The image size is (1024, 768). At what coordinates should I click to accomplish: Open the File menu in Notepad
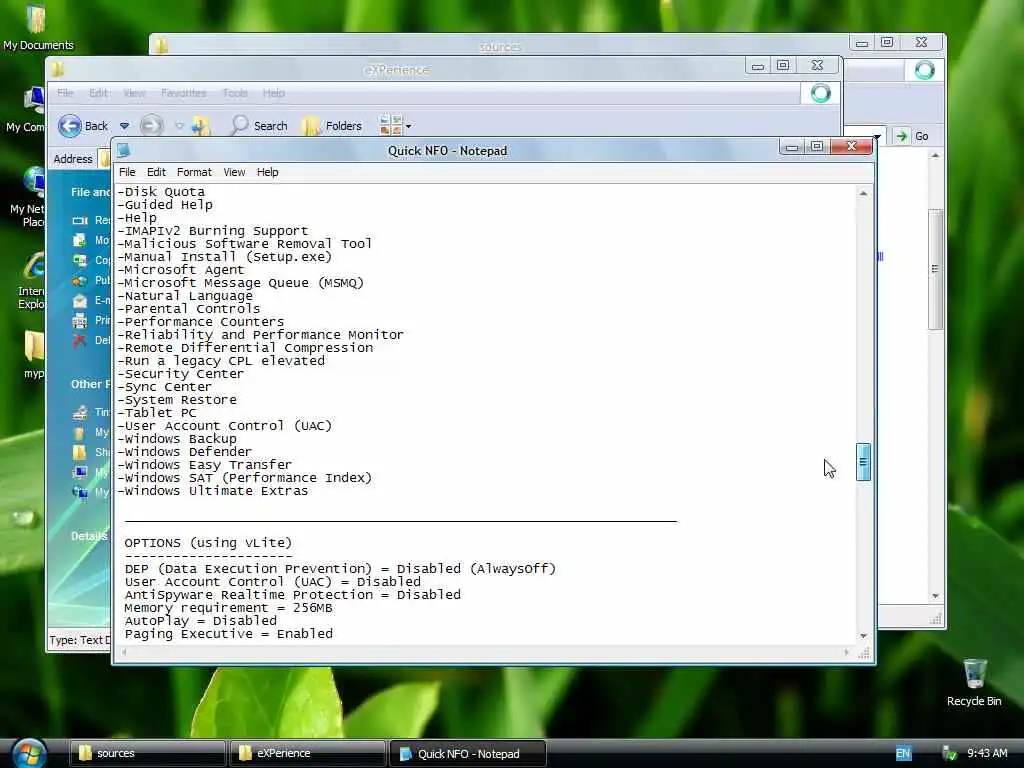[x=127, y=172]
